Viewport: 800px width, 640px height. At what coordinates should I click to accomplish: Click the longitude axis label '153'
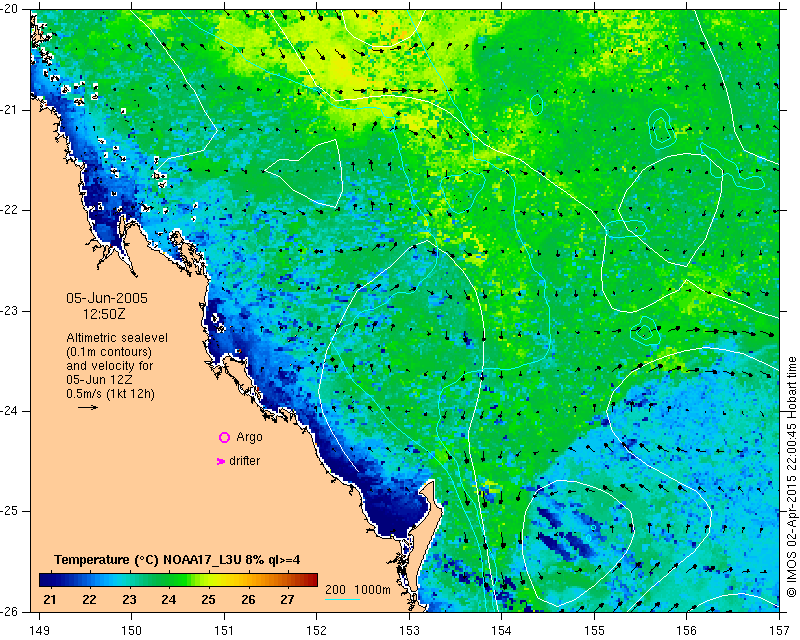click(410, 631)
